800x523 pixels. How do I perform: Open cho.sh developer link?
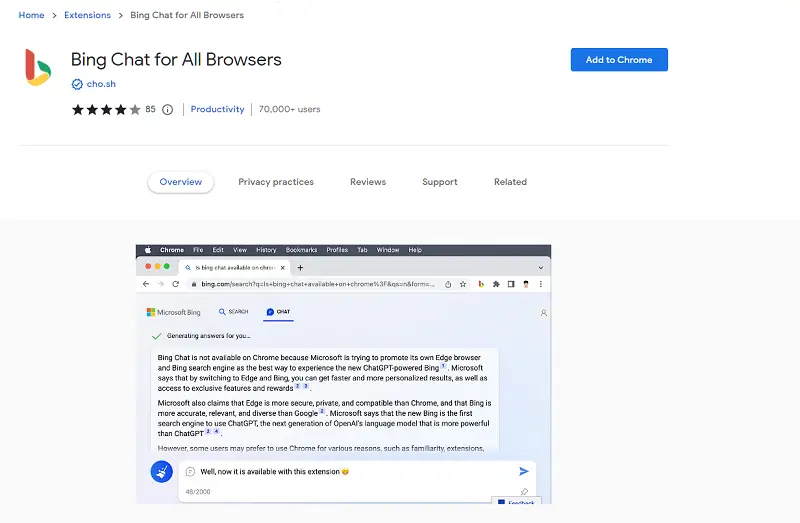pyautogui.click(x=101, y=84)
